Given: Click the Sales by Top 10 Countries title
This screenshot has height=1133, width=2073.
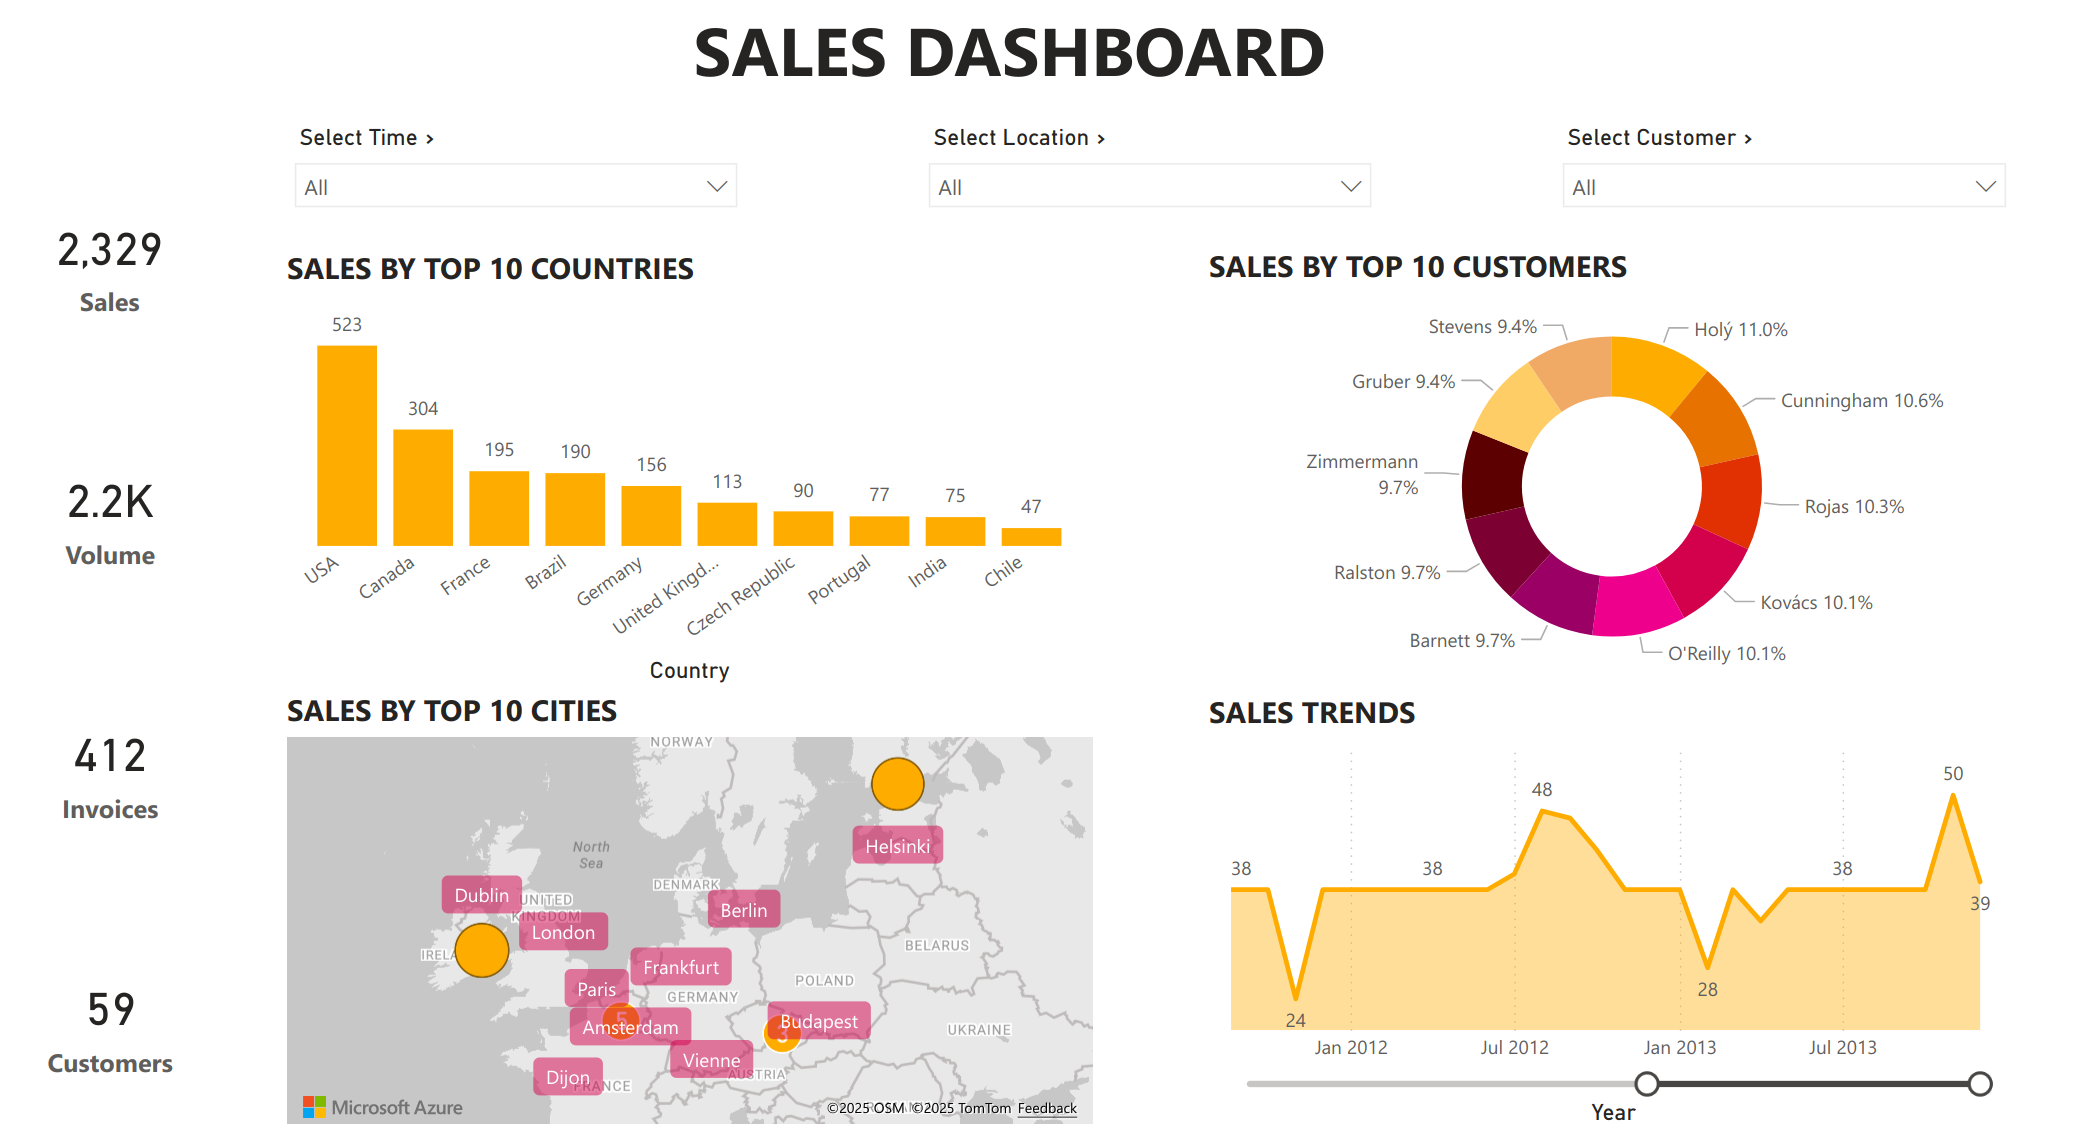Looking at the screenshot, I should (x=490, y=269).
